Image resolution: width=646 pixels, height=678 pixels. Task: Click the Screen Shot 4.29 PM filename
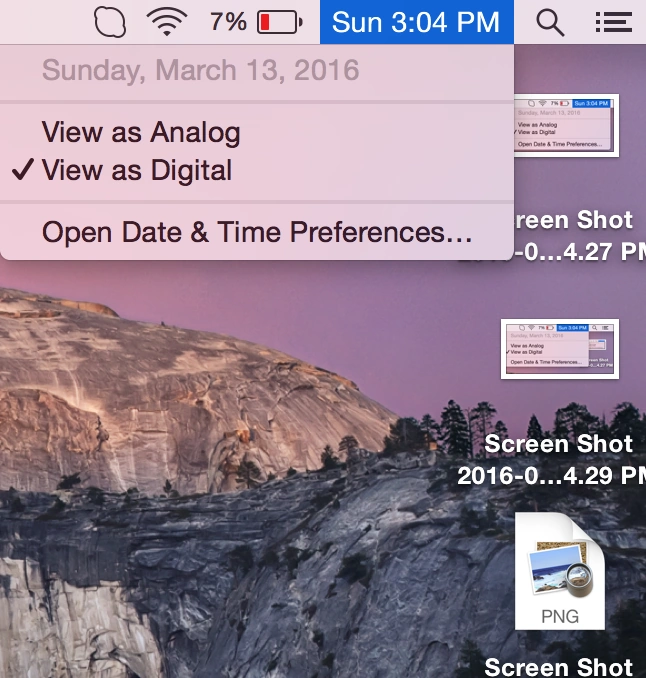tap(560, 459)
